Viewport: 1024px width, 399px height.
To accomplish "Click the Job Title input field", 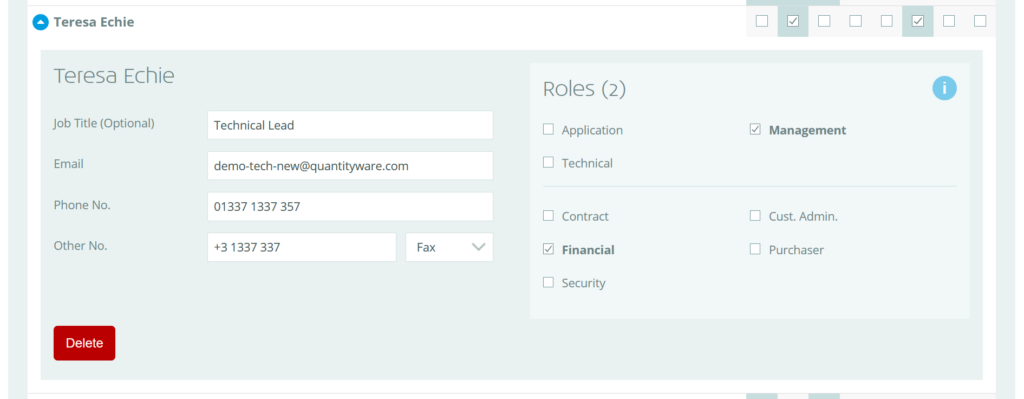I will point(350,125).
